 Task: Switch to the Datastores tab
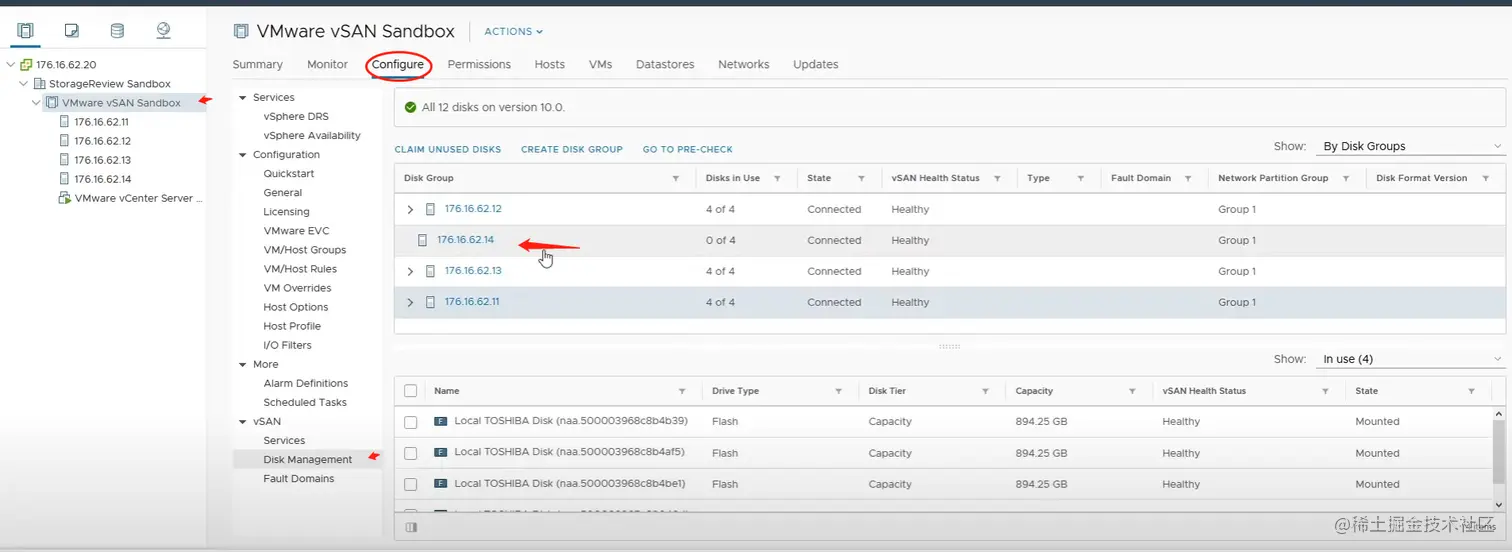tap(665, 64)
